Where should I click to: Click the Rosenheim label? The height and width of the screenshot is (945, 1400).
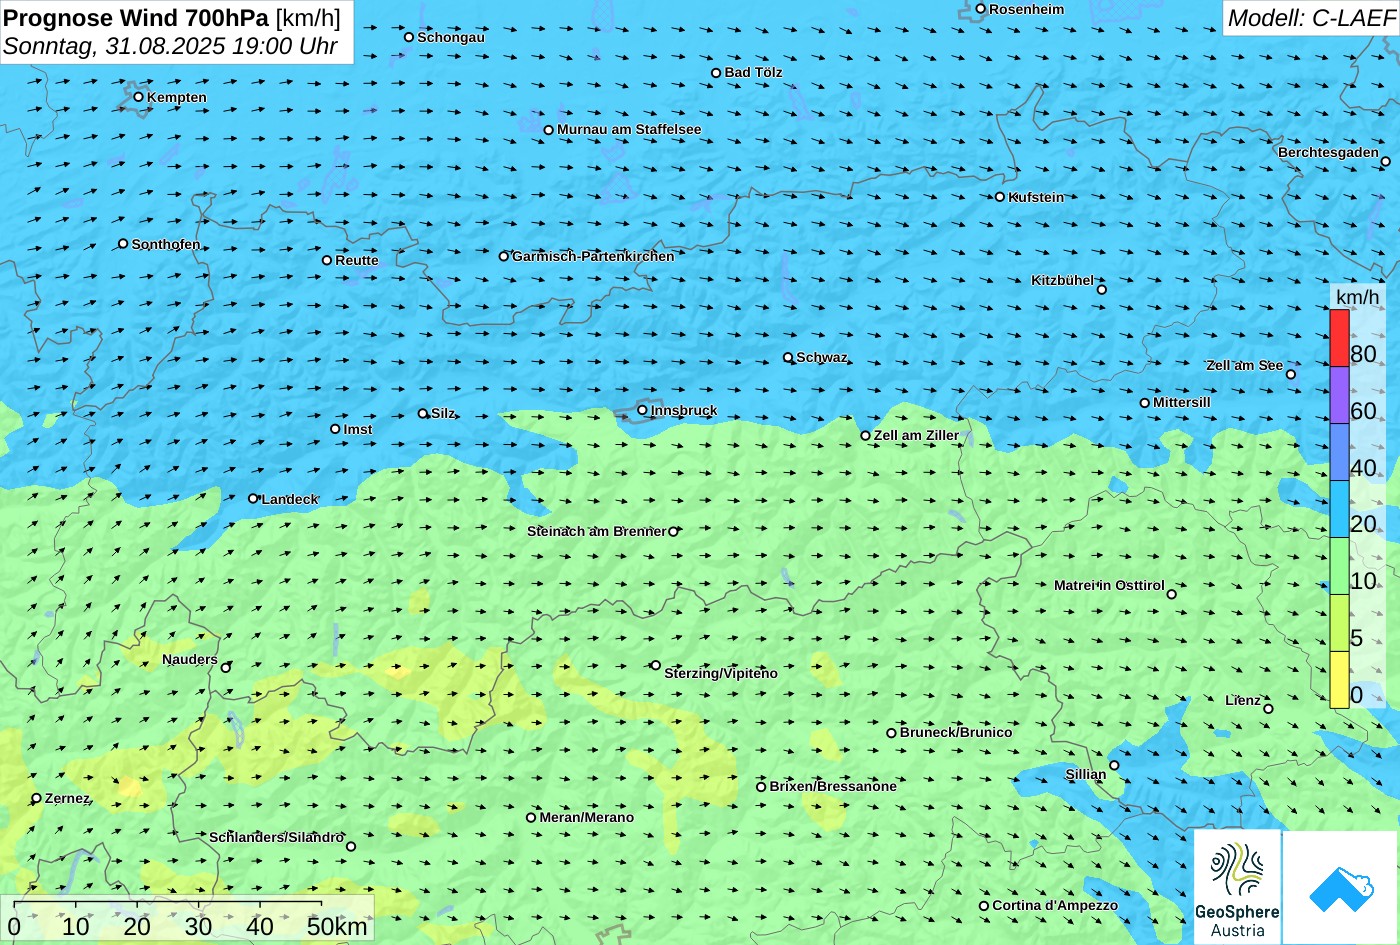(1027, 9)
